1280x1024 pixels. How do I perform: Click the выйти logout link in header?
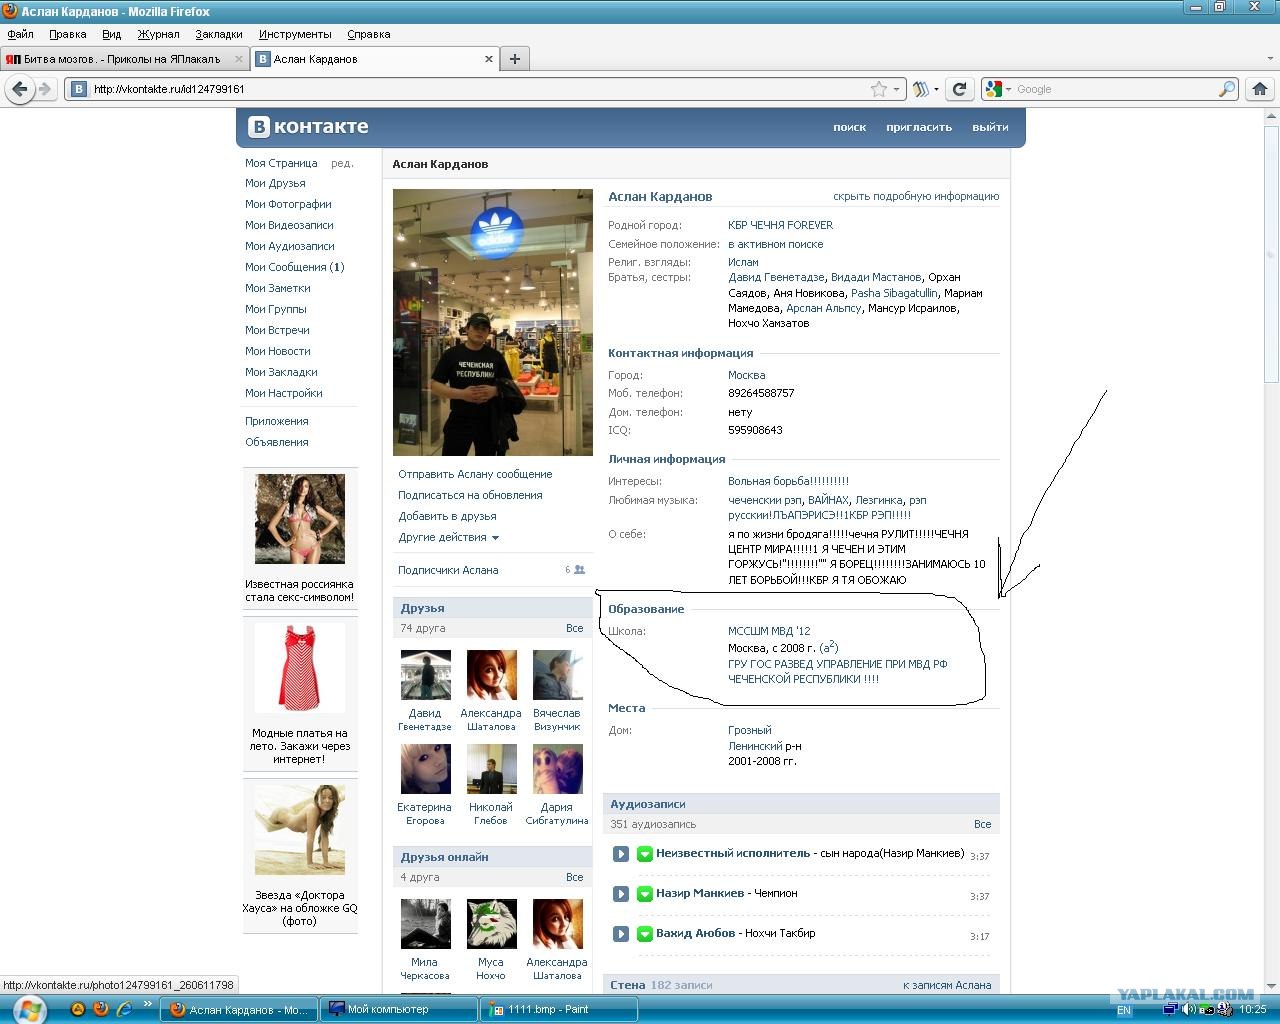pyautogui.click(x=989, y=128)
